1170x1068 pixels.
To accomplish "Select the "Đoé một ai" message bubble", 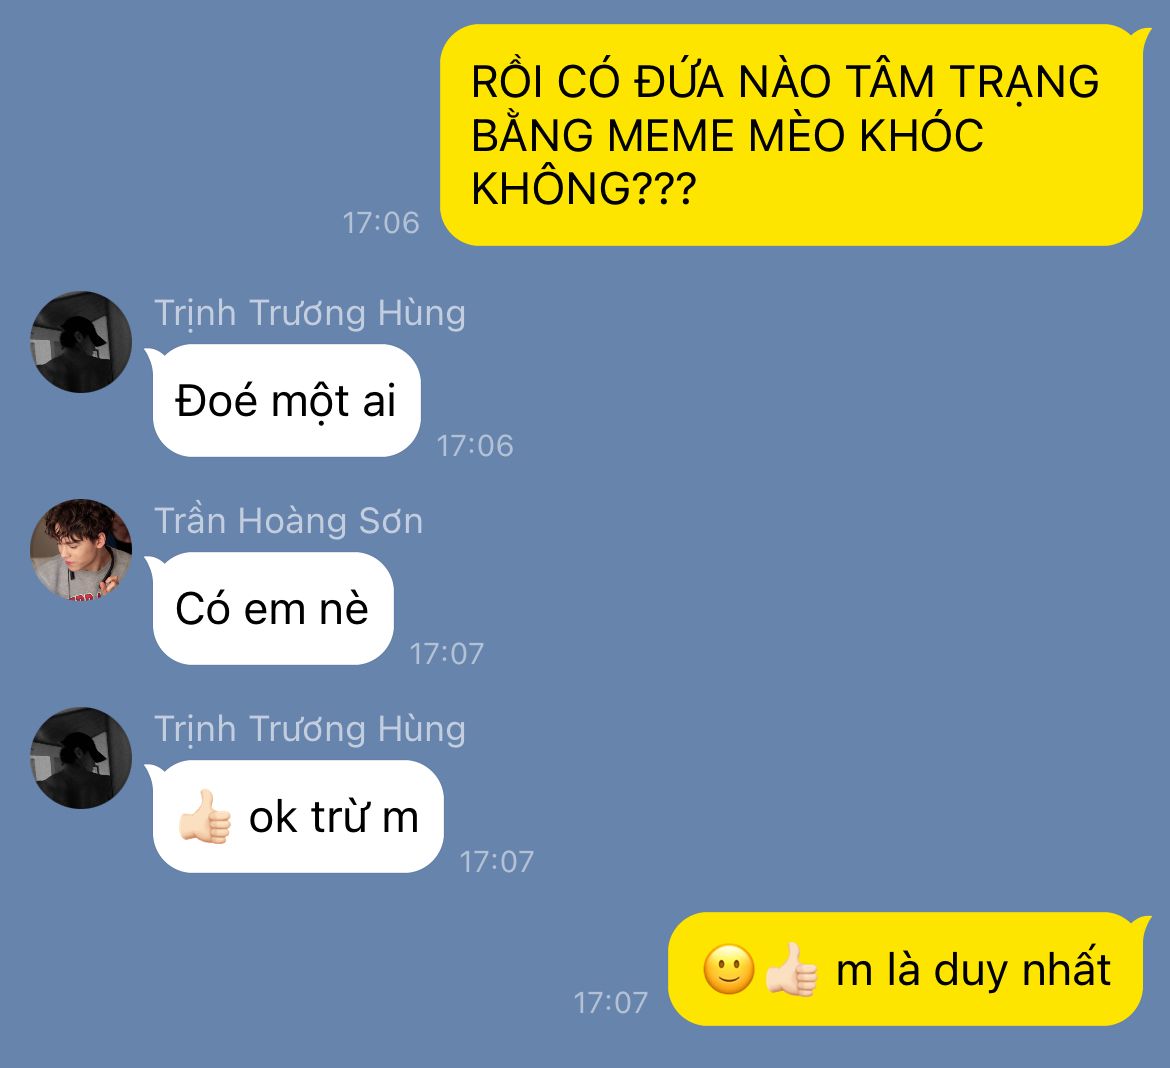I will tap(284, 401).
